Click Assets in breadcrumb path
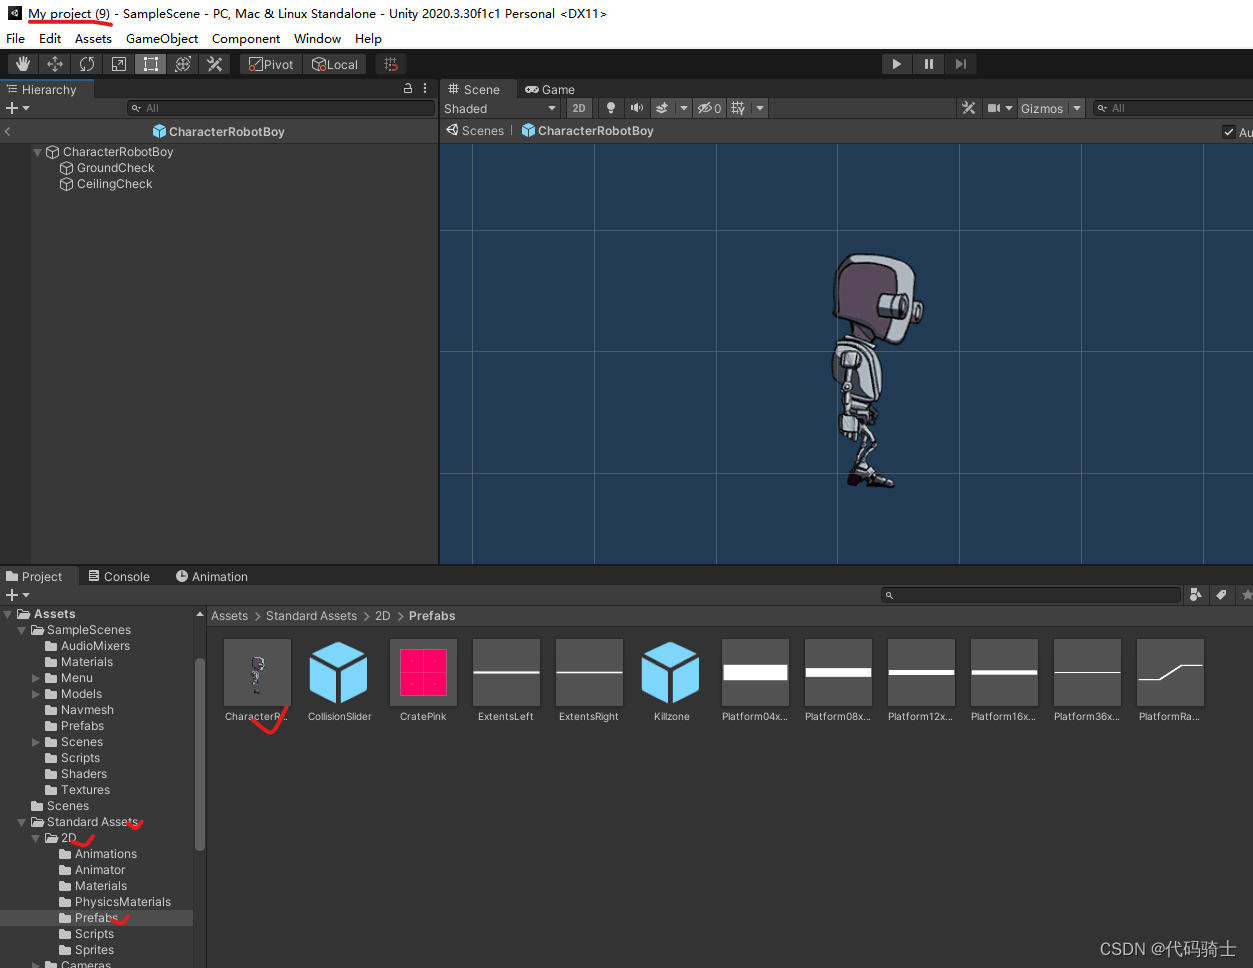This screenshot has height=968, width=1253. [x=229, y=616]
